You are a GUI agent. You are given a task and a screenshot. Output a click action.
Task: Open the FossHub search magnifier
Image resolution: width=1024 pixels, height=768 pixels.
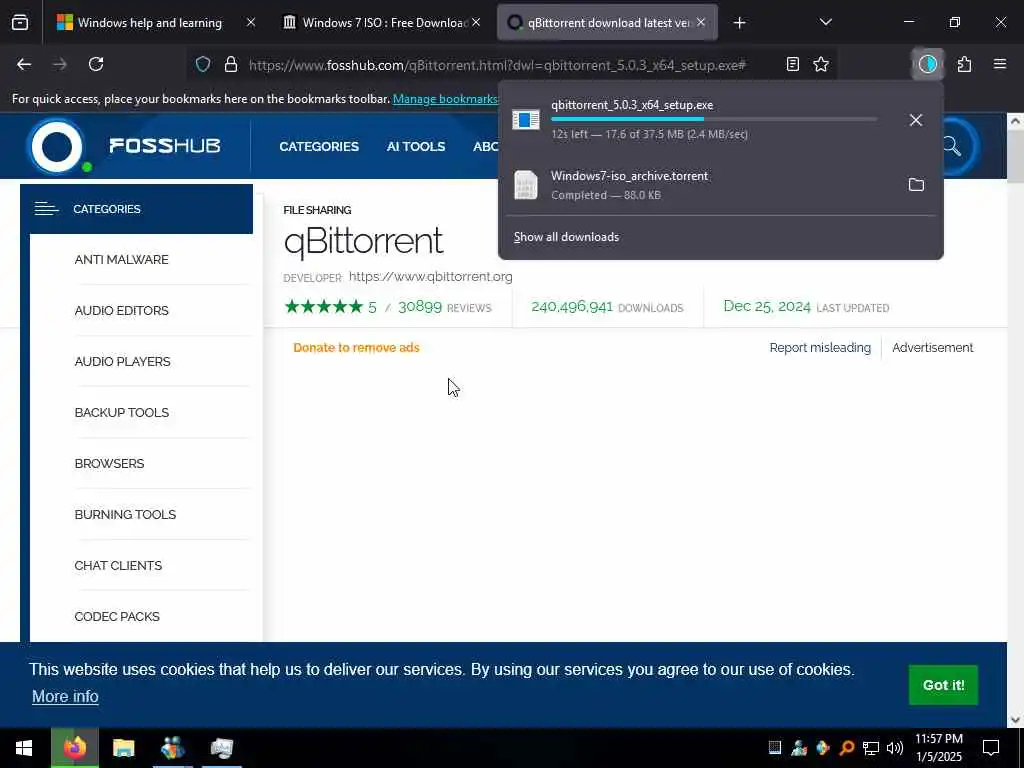(952, 146)
